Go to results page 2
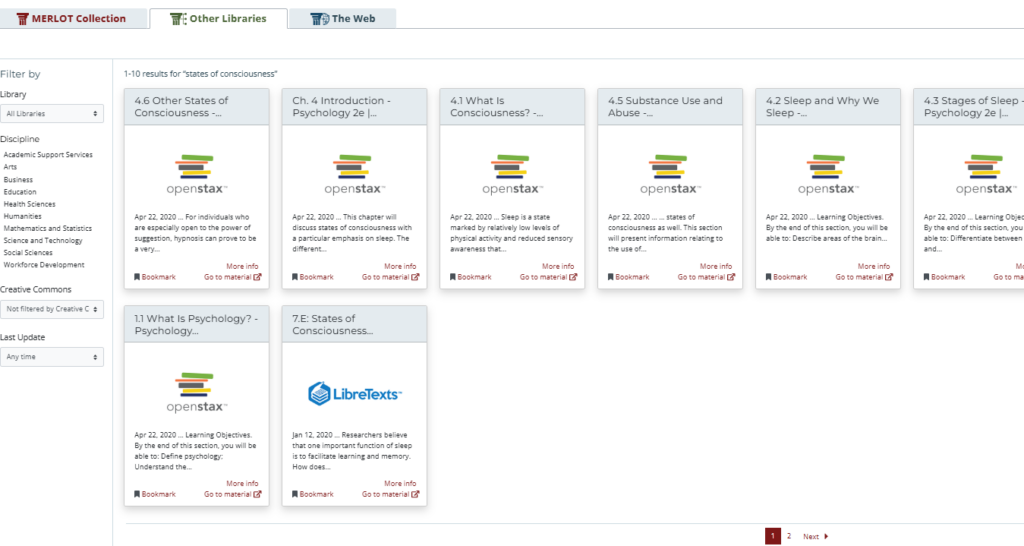 click(x=789, y=536)
